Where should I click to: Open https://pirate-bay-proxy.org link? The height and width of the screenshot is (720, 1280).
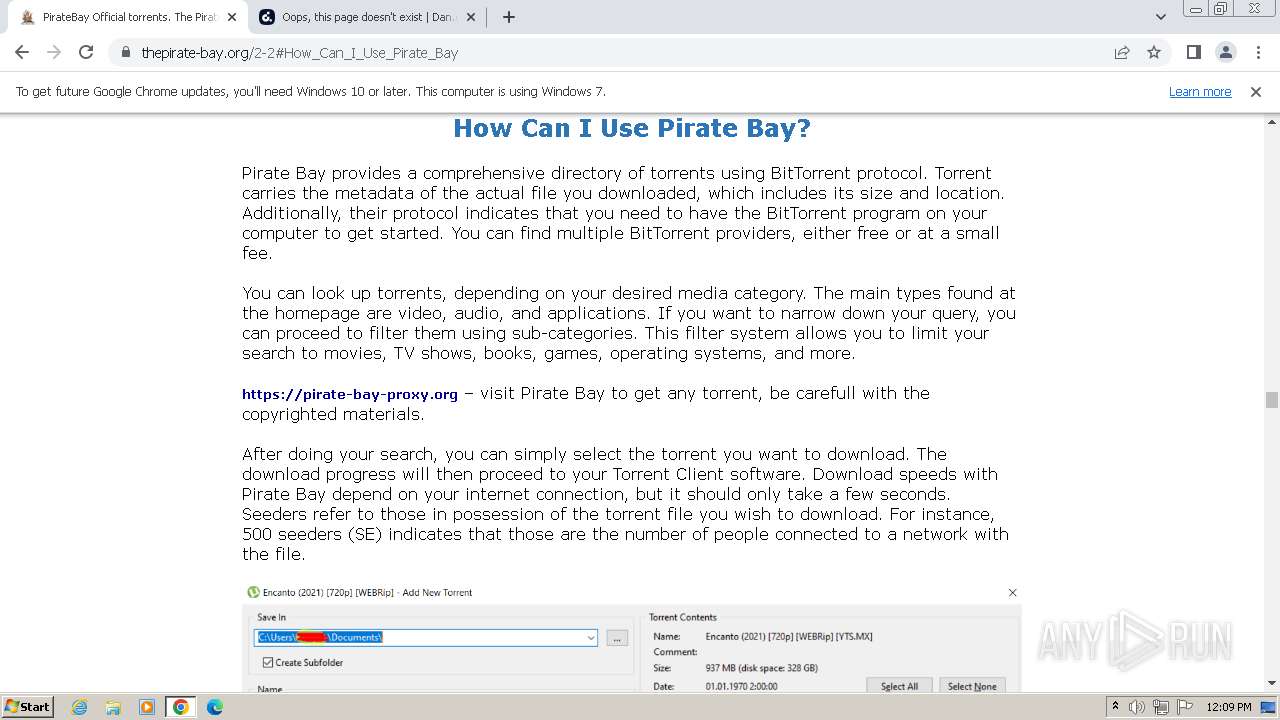pyautogui.click(x=350, y=394)
